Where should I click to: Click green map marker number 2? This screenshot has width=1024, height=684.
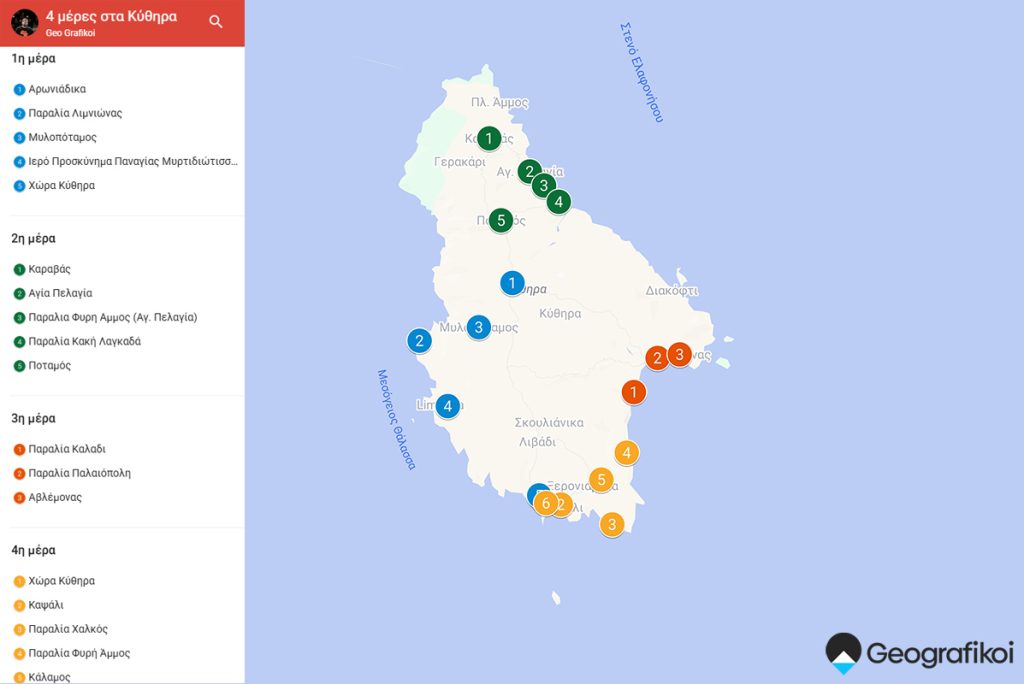click(530, 172)
